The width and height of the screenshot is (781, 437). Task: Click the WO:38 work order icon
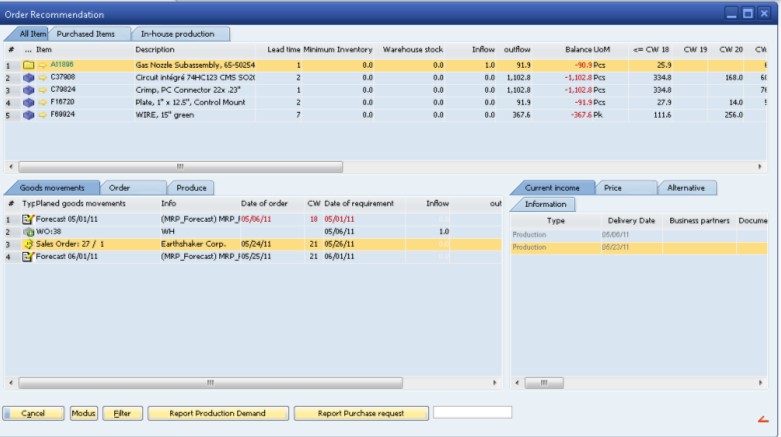coord(28,231)
